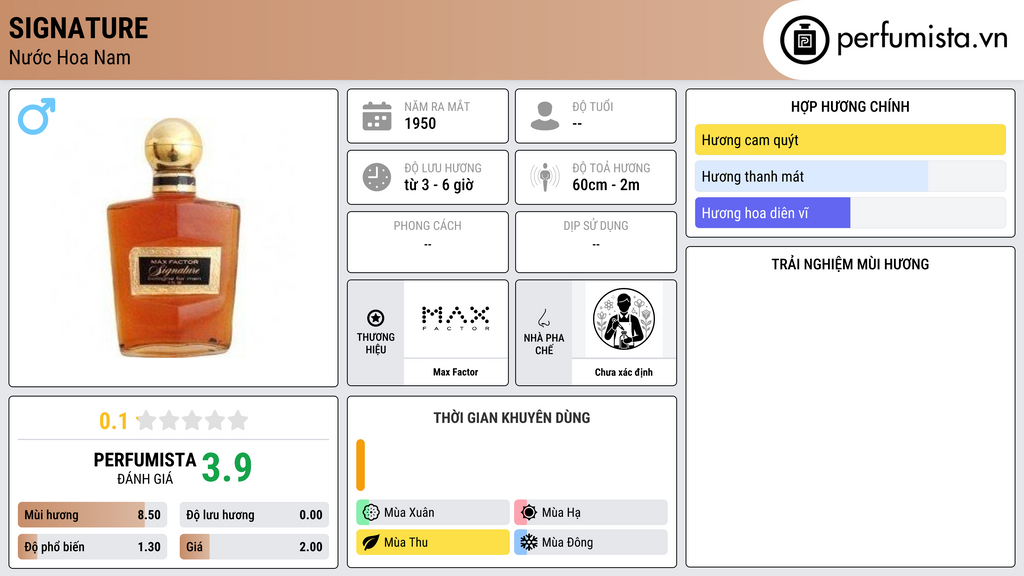Click the sillage radiating person icon
Image resolution: width=1024 pixels, height=576 pixels.
pyautogui.click(x=545, y=177)
